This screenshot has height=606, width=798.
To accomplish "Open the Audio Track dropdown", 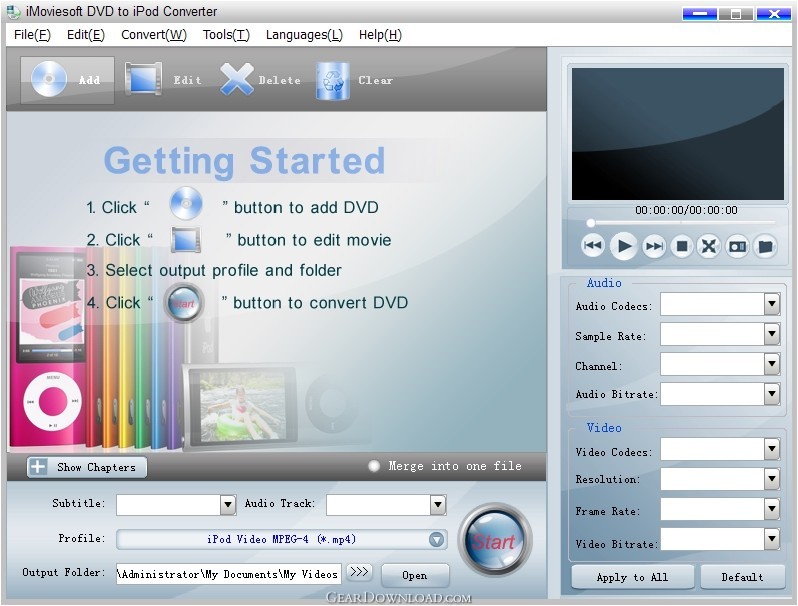I will pyautogui.click(x=438, y=505).
